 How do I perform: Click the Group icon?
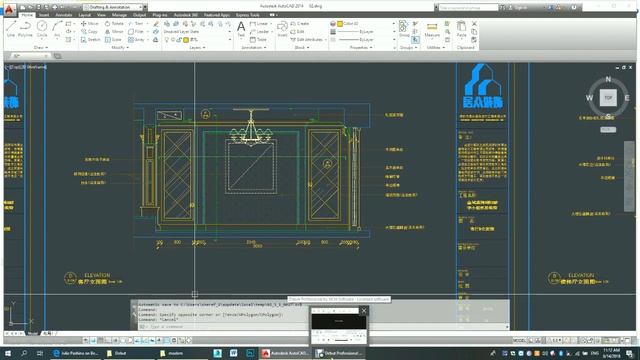404,29
